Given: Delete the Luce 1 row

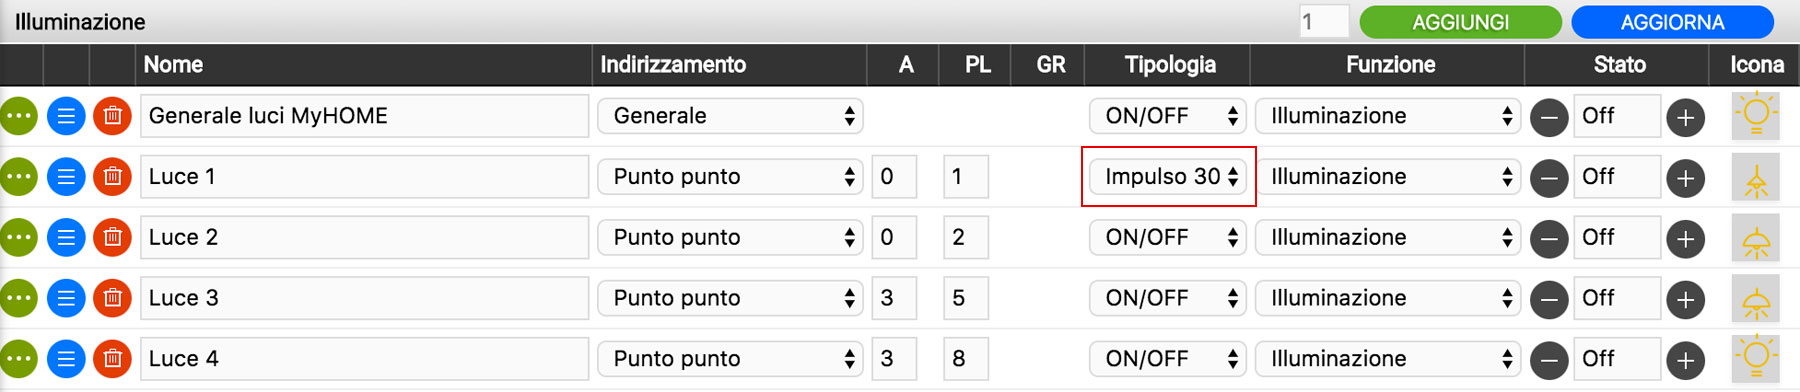Looking at the screenshot, I should 112,177.
